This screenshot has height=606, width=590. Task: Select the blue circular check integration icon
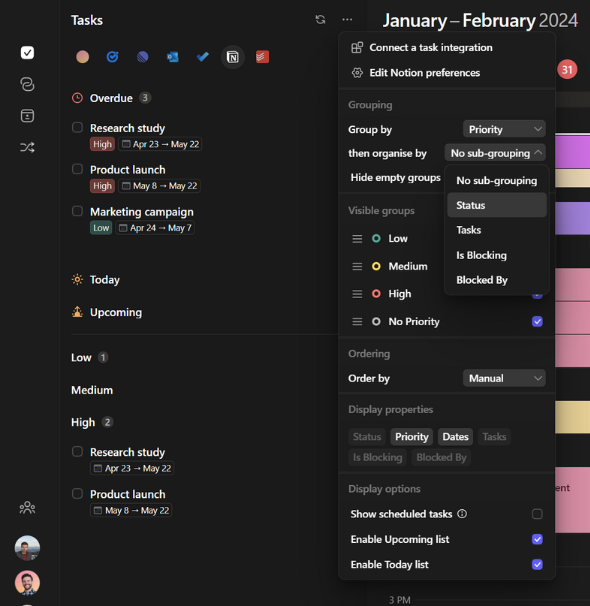click(112, 57)
